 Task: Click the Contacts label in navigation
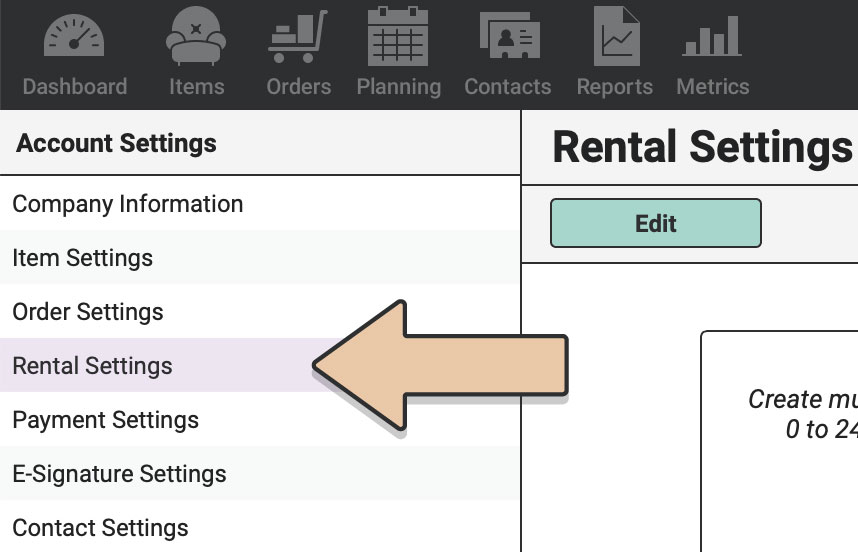coord(508,86)
